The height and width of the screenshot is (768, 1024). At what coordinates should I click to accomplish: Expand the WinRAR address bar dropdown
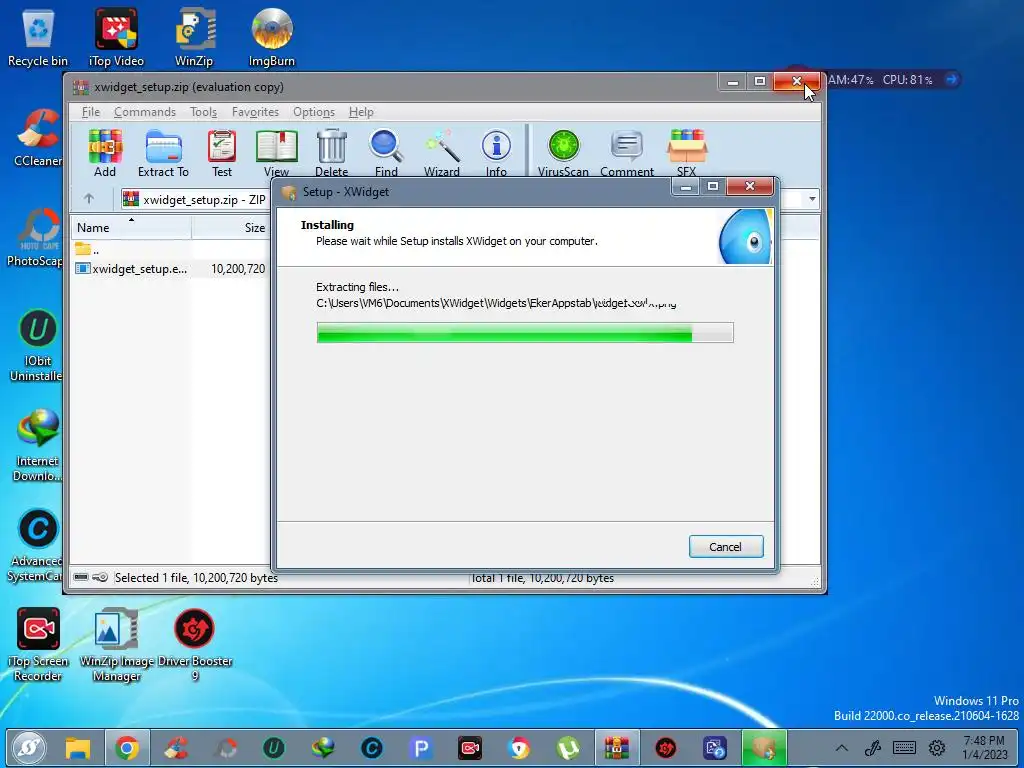812,199
